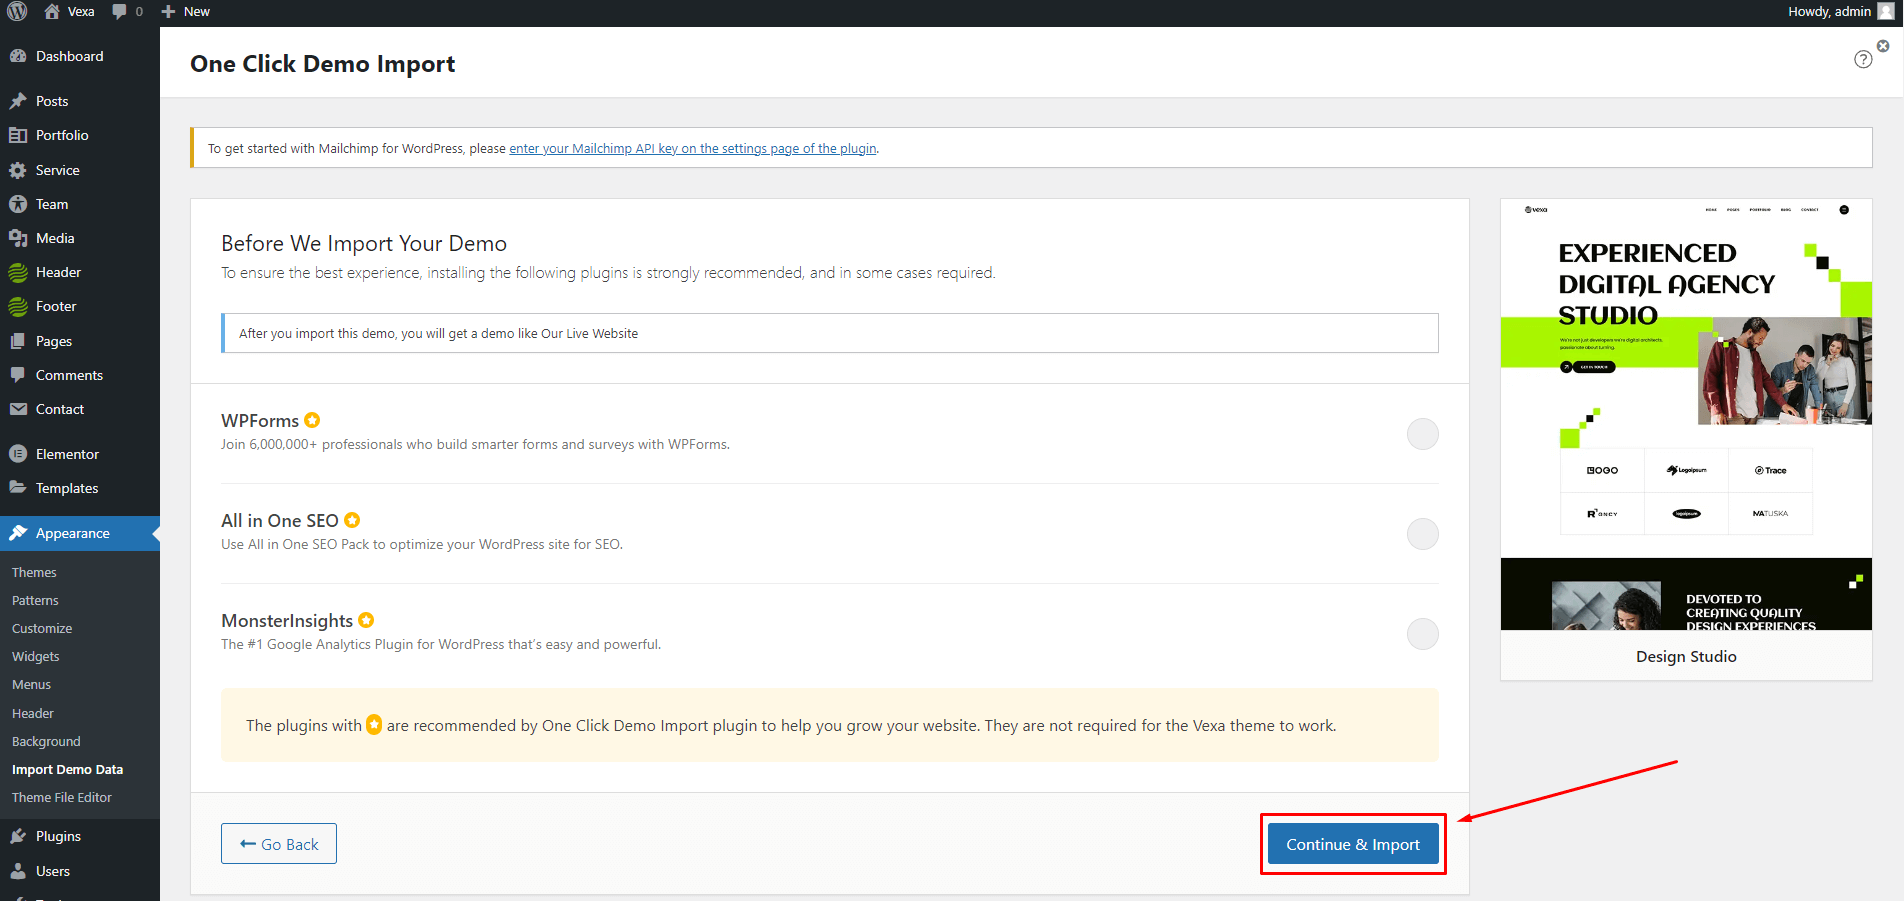Toggle the WPForms plugin selection
The height and width of the screenshot is (901, 1904).
1422,434
